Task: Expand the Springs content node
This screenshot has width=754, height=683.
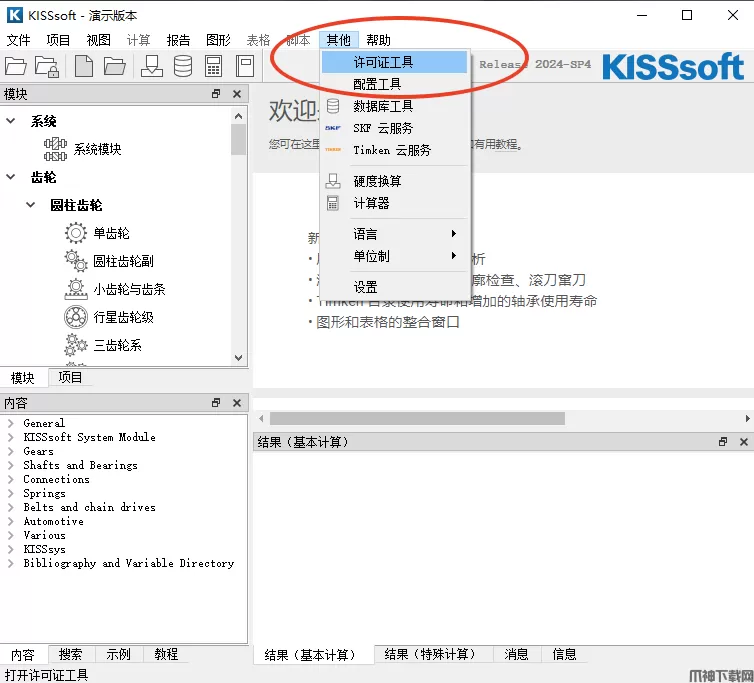Action: tap(11, 493)
